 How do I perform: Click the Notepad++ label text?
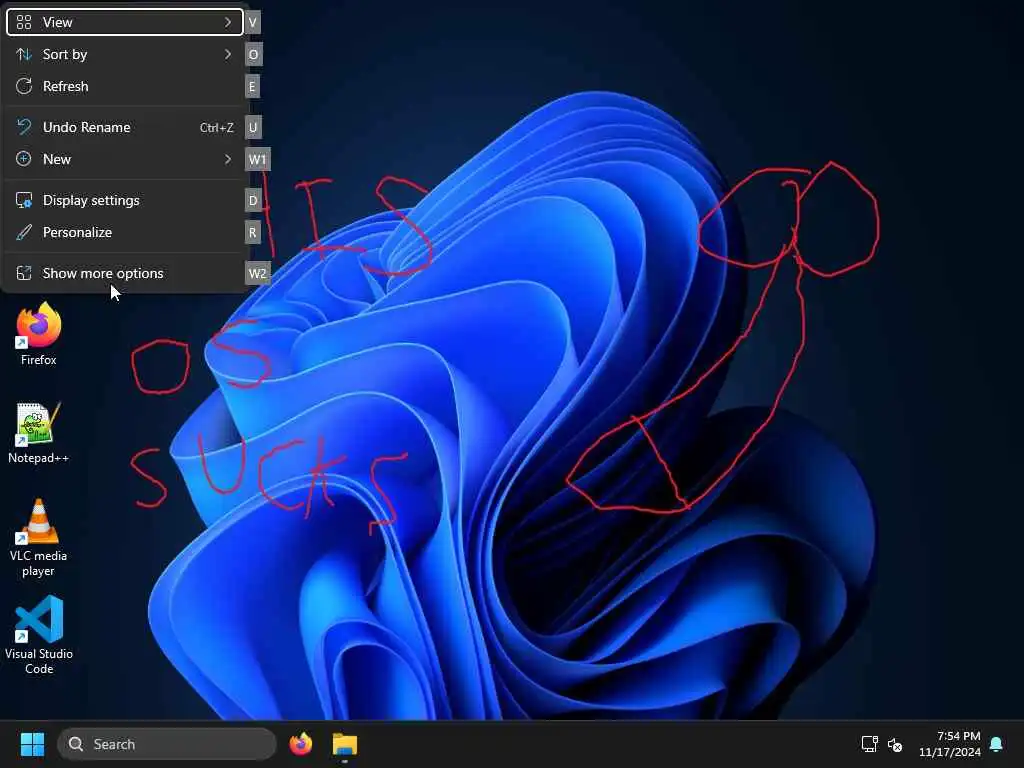(x=39, y=458)
